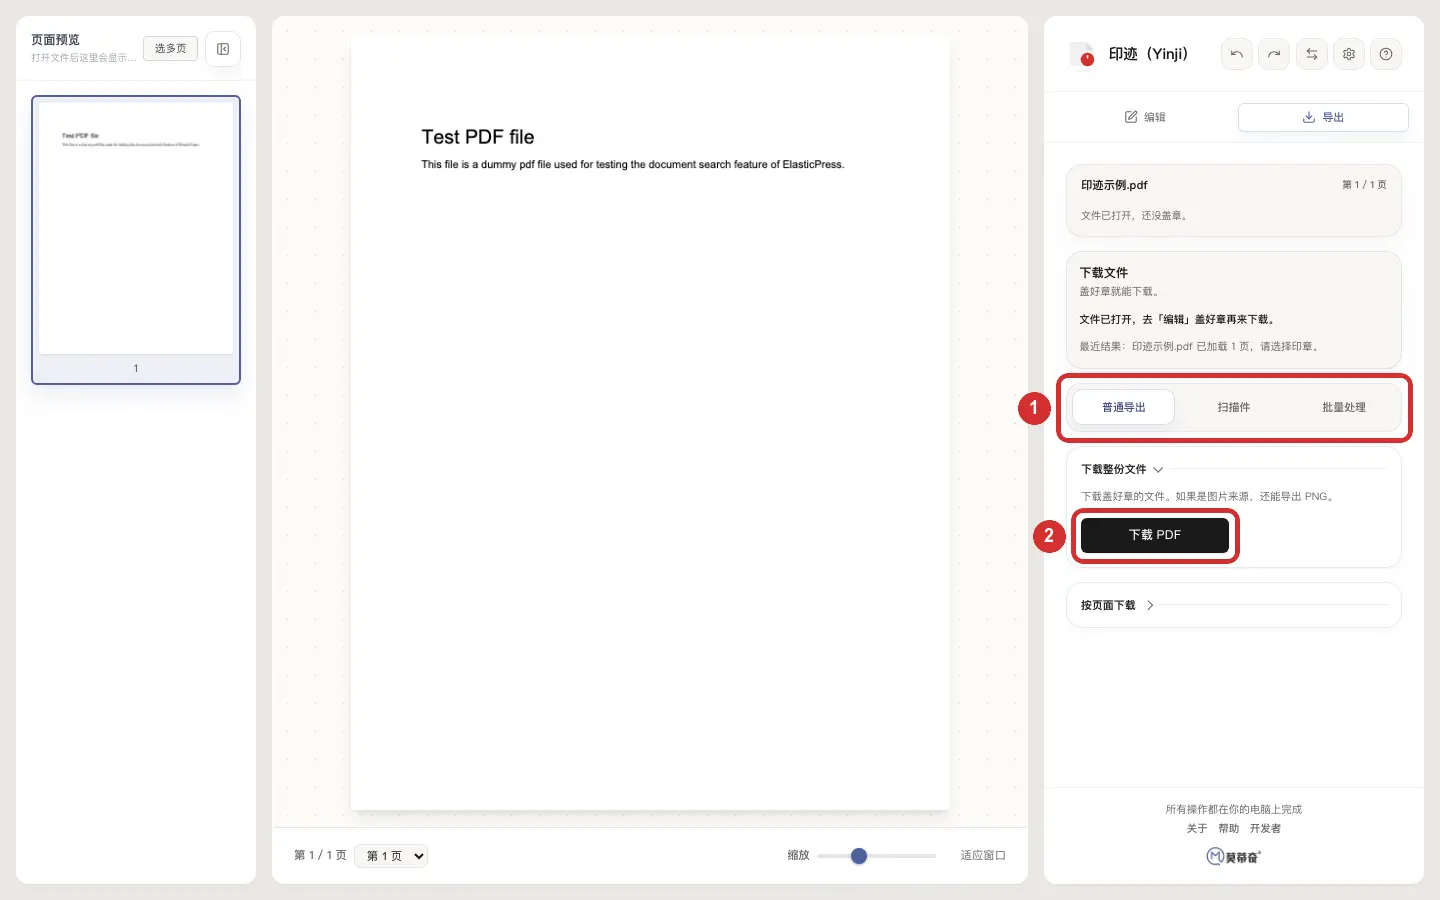This screenshot has width=1440, height=900.
Task: Click the 页面预览 panel title
Action: tap(55, 40)
